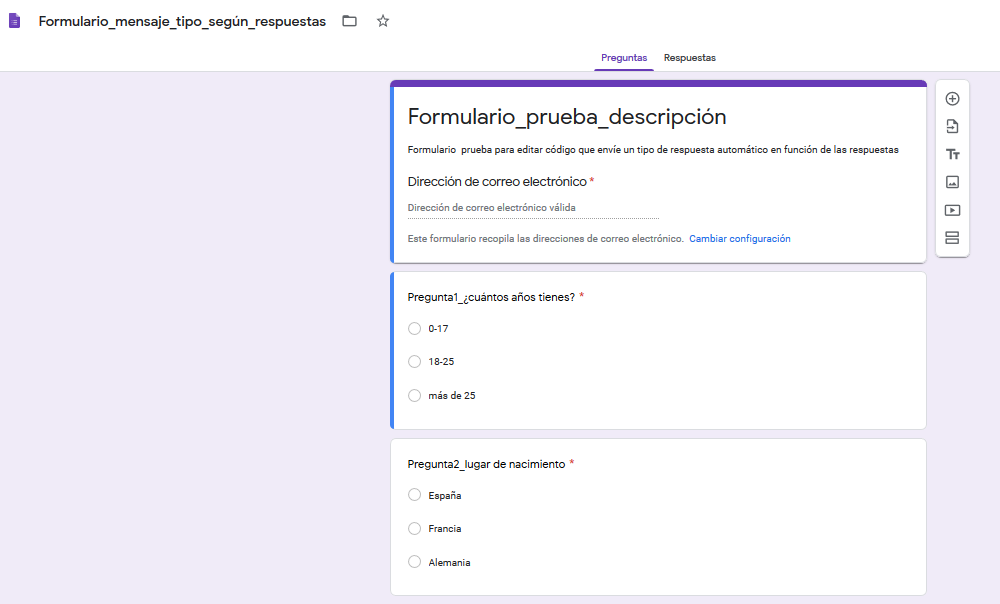Switch to the Respuestas tab
1000x604 pixels.
(x=689, y=58)
